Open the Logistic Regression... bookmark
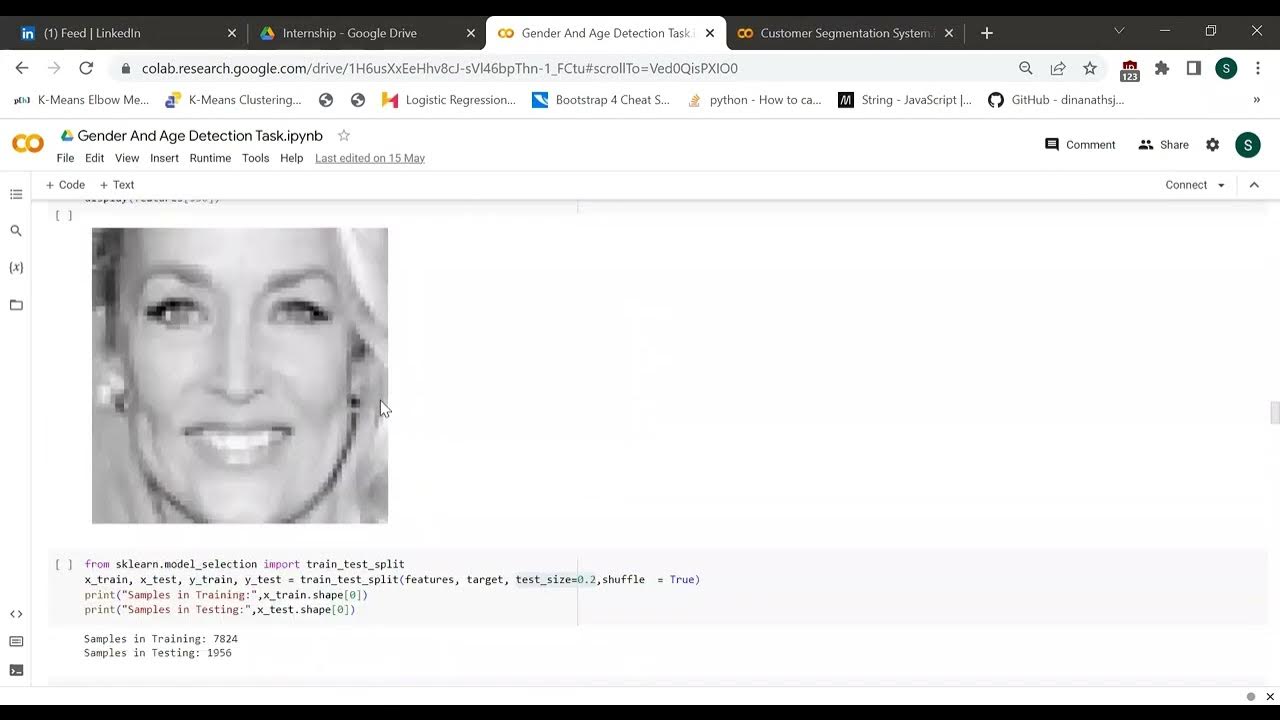This screenshot has width=1280, height=720. click(x=449, y=100)
